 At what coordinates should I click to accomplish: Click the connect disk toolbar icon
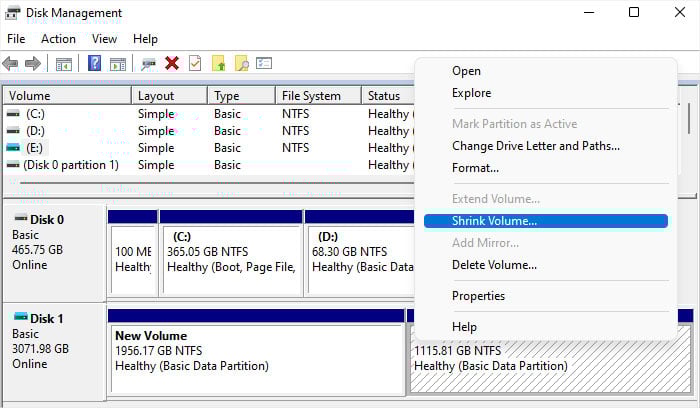pyautogui.click(x=148, y=64)
